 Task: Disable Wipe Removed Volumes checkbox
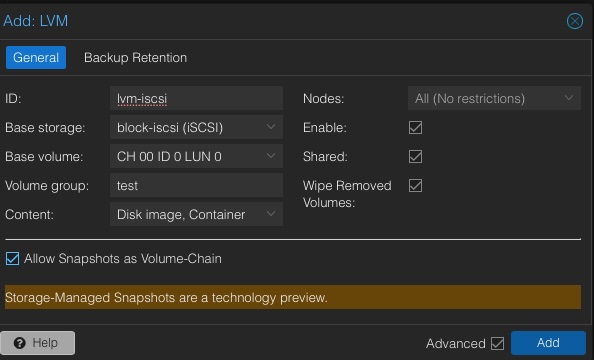click(x=415, y=185)
